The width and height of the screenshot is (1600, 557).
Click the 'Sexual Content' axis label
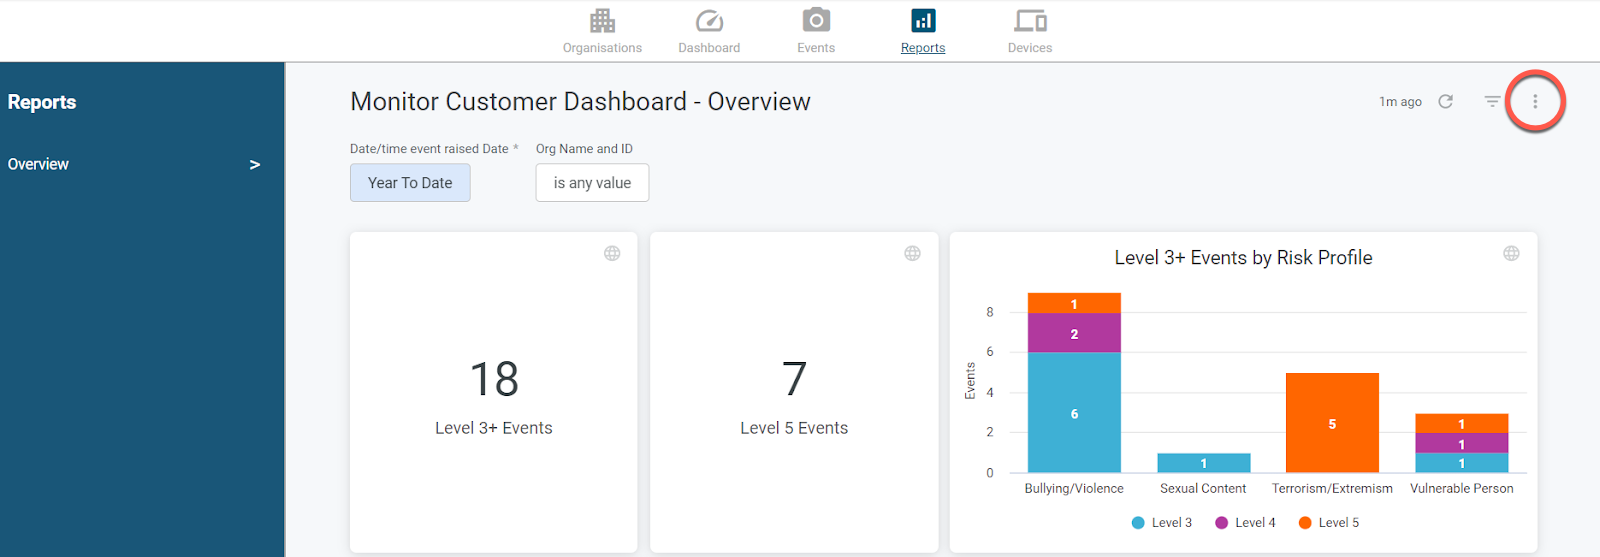(1203, 488)
